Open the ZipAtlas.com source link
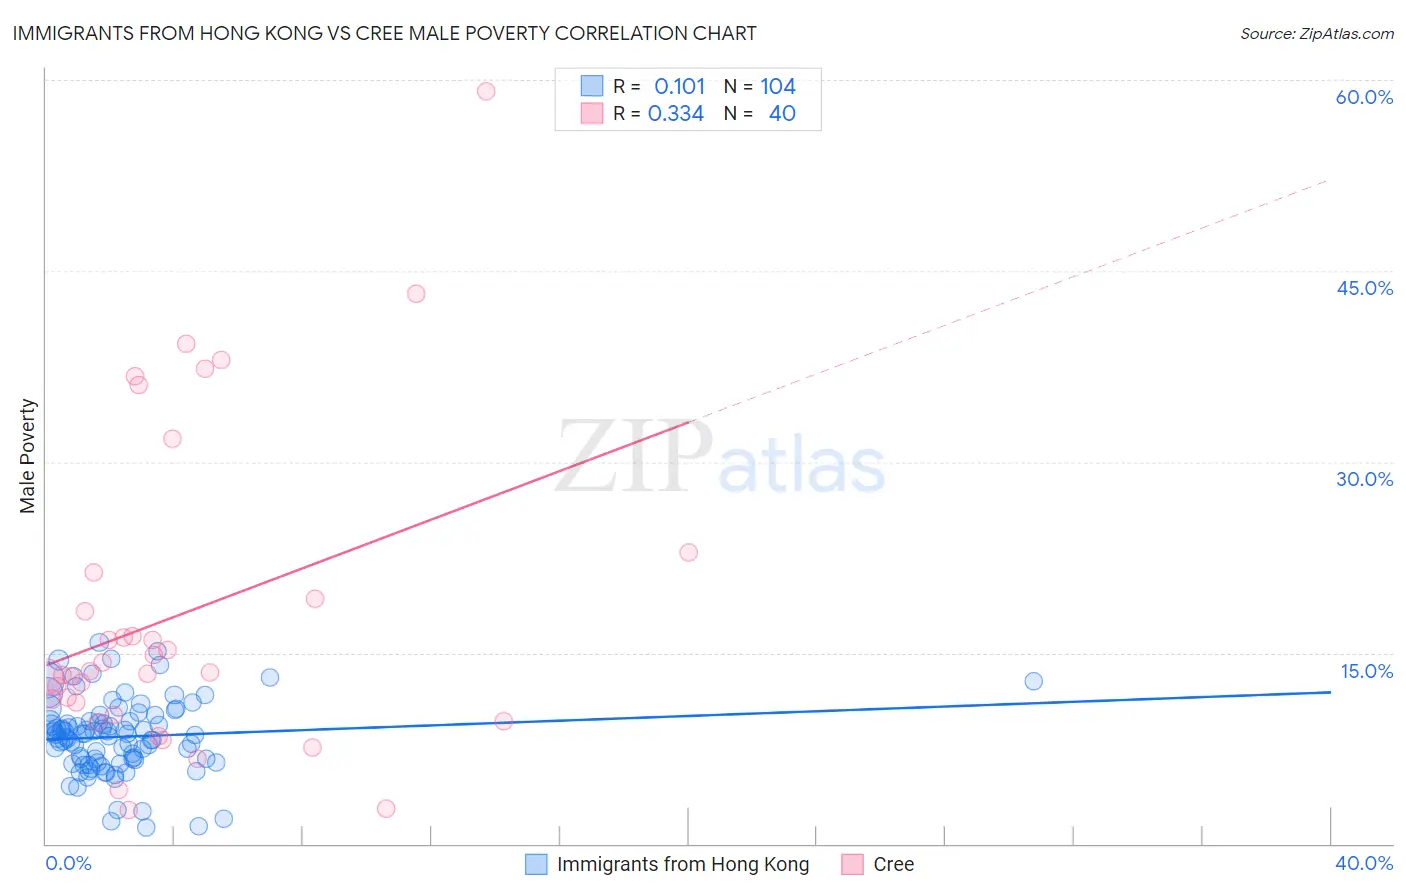The height and width of the screenshot is (892, 1406). pos(1317,34)
